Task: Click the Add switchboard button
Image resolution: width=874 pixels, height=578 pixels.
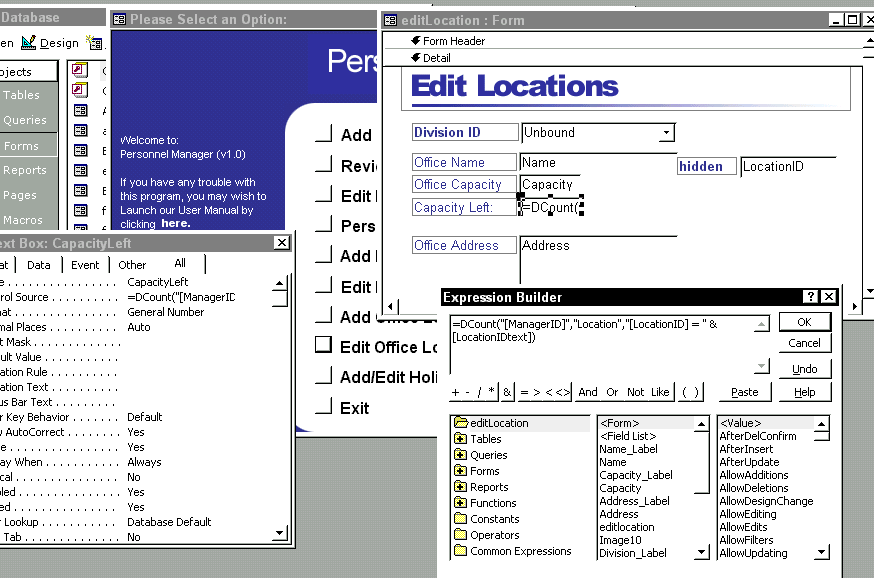Action: point(324,135)
